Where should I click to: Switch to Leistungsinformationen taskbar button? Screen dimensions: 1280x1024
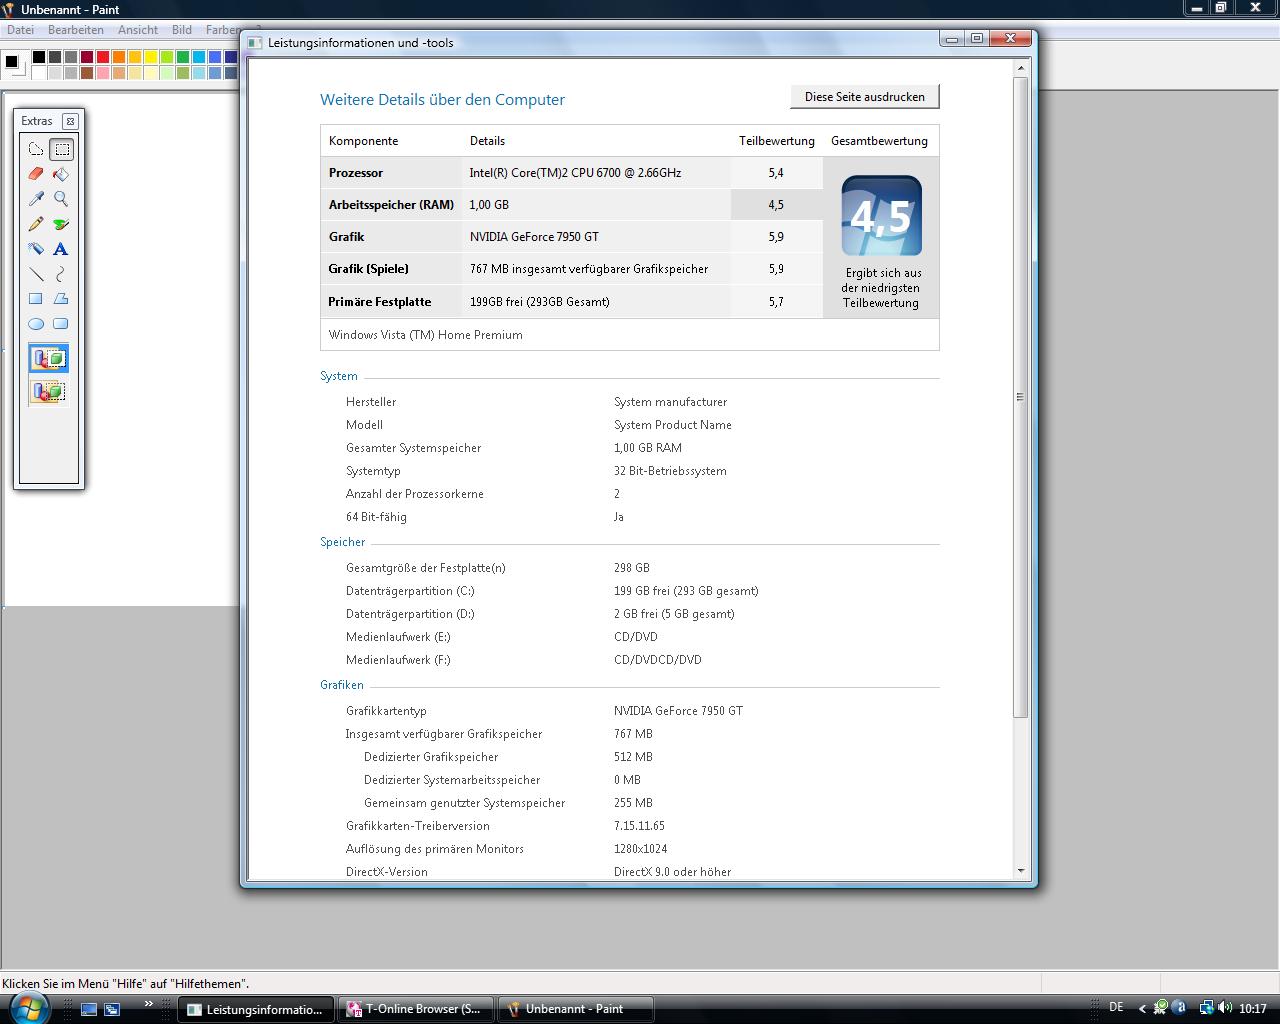coord(255,1009)
